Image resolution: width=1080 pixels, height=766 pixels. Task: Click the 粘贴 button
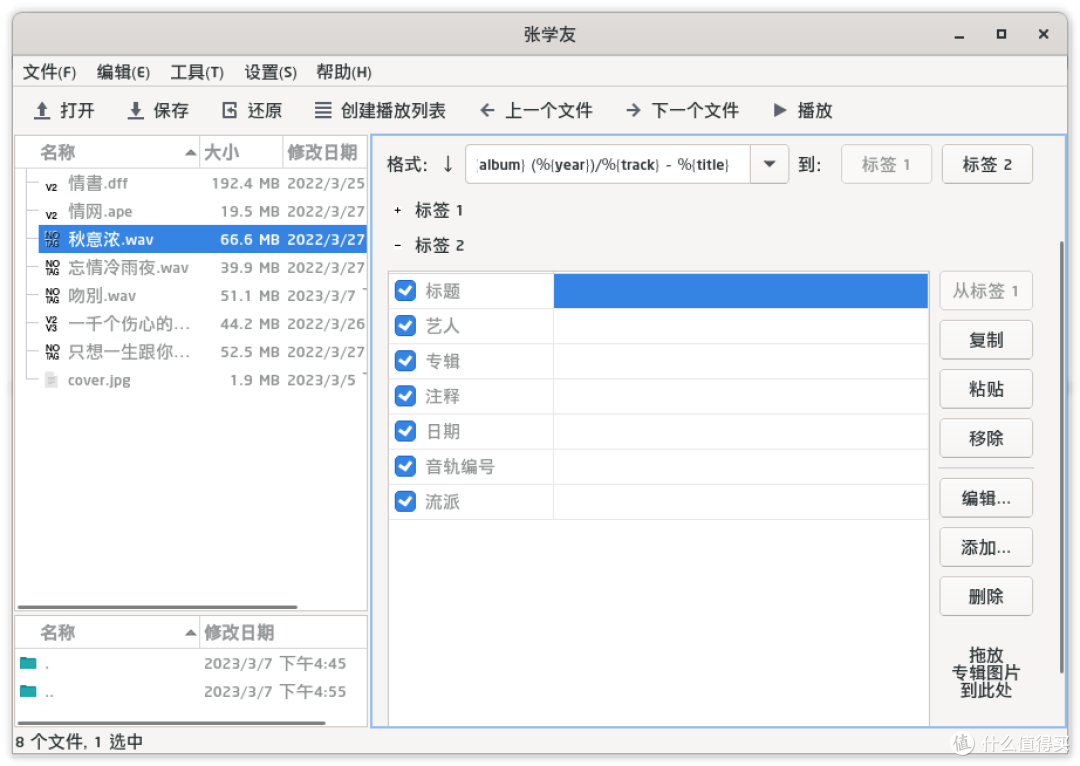tap(986, 389)
